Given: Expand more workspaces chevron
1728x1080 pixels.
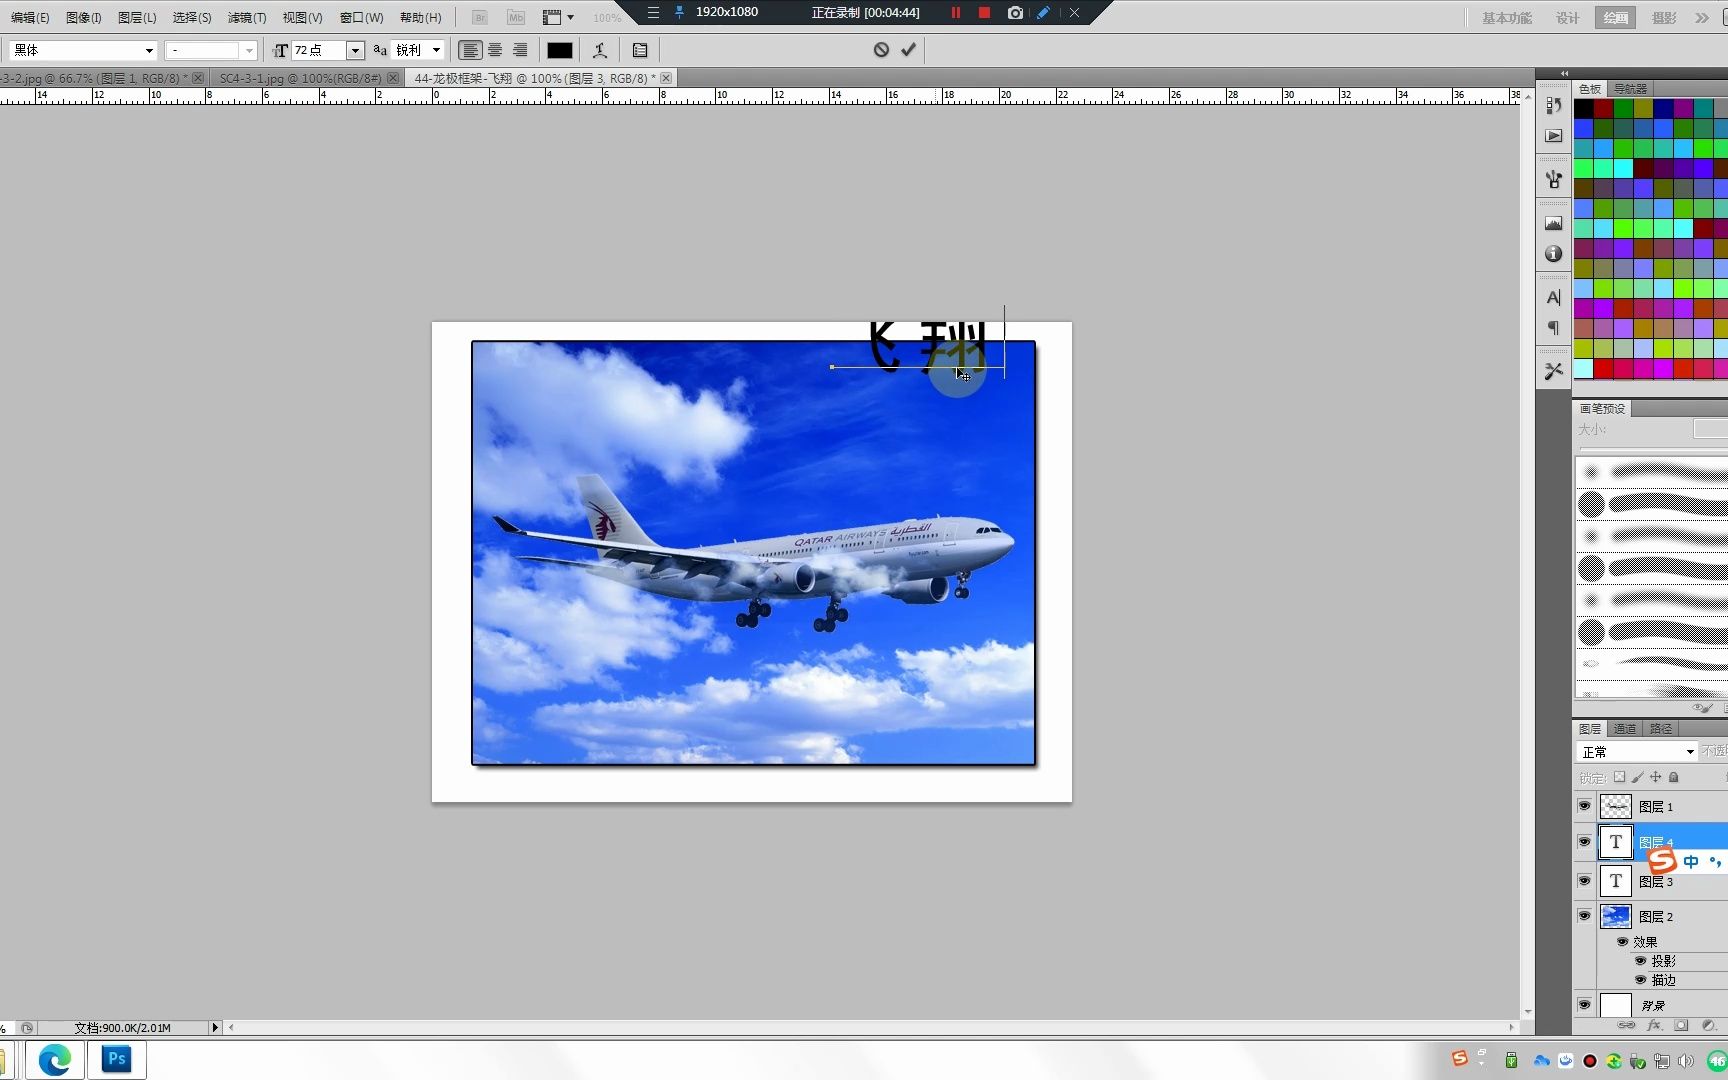Looking at the screenshot, I should pos(1702,18).
